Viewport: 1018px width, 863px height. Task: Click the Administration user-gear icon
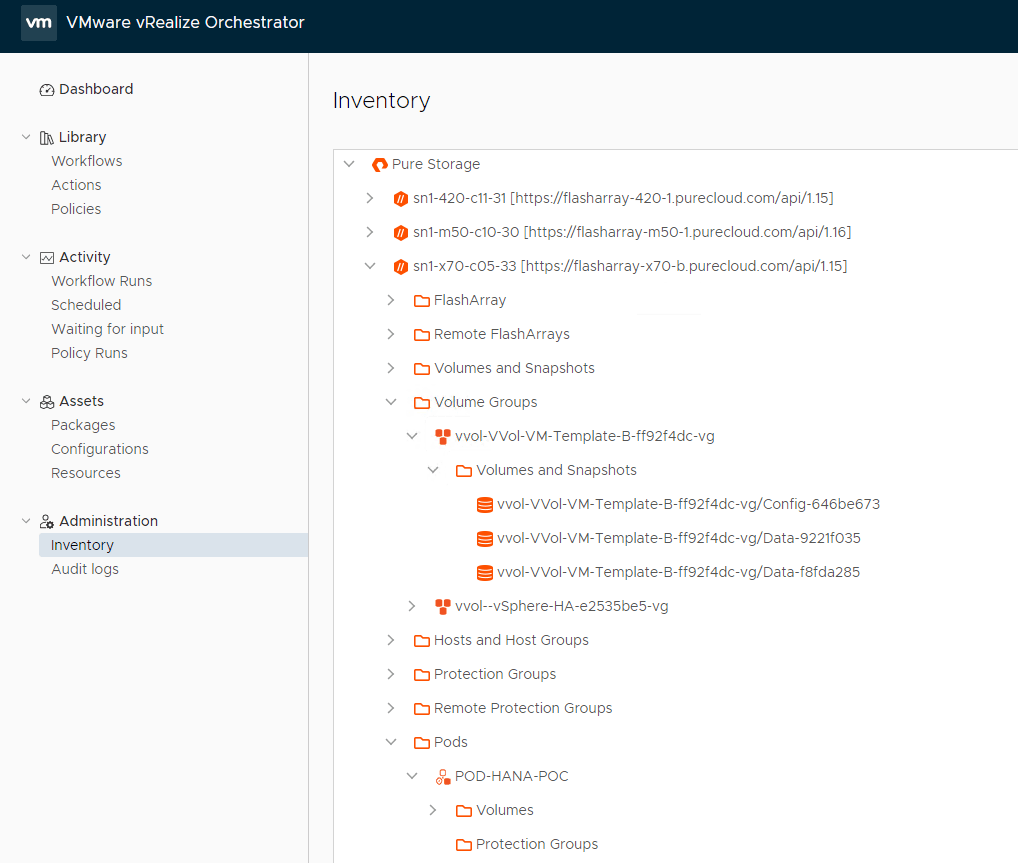coord(47,521)
